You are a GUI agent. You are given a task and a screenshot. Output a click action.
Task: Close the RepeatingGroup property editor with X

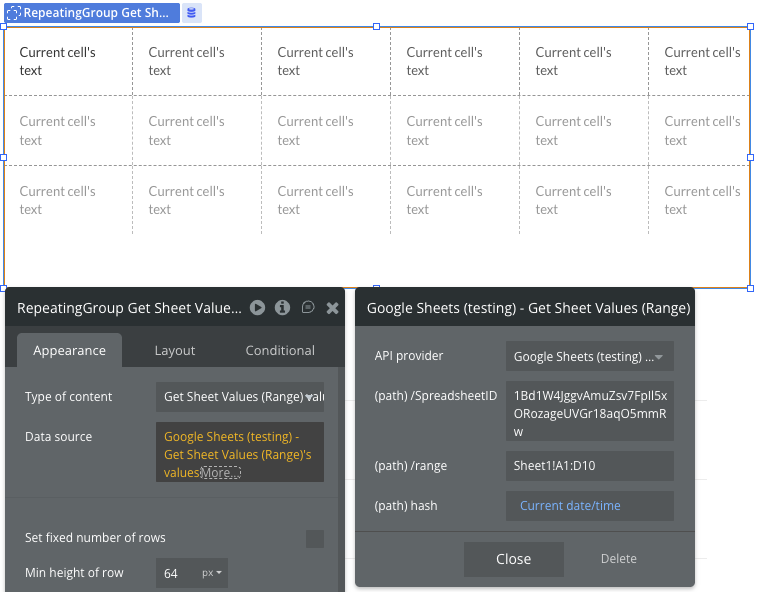(x=332, y=308)
